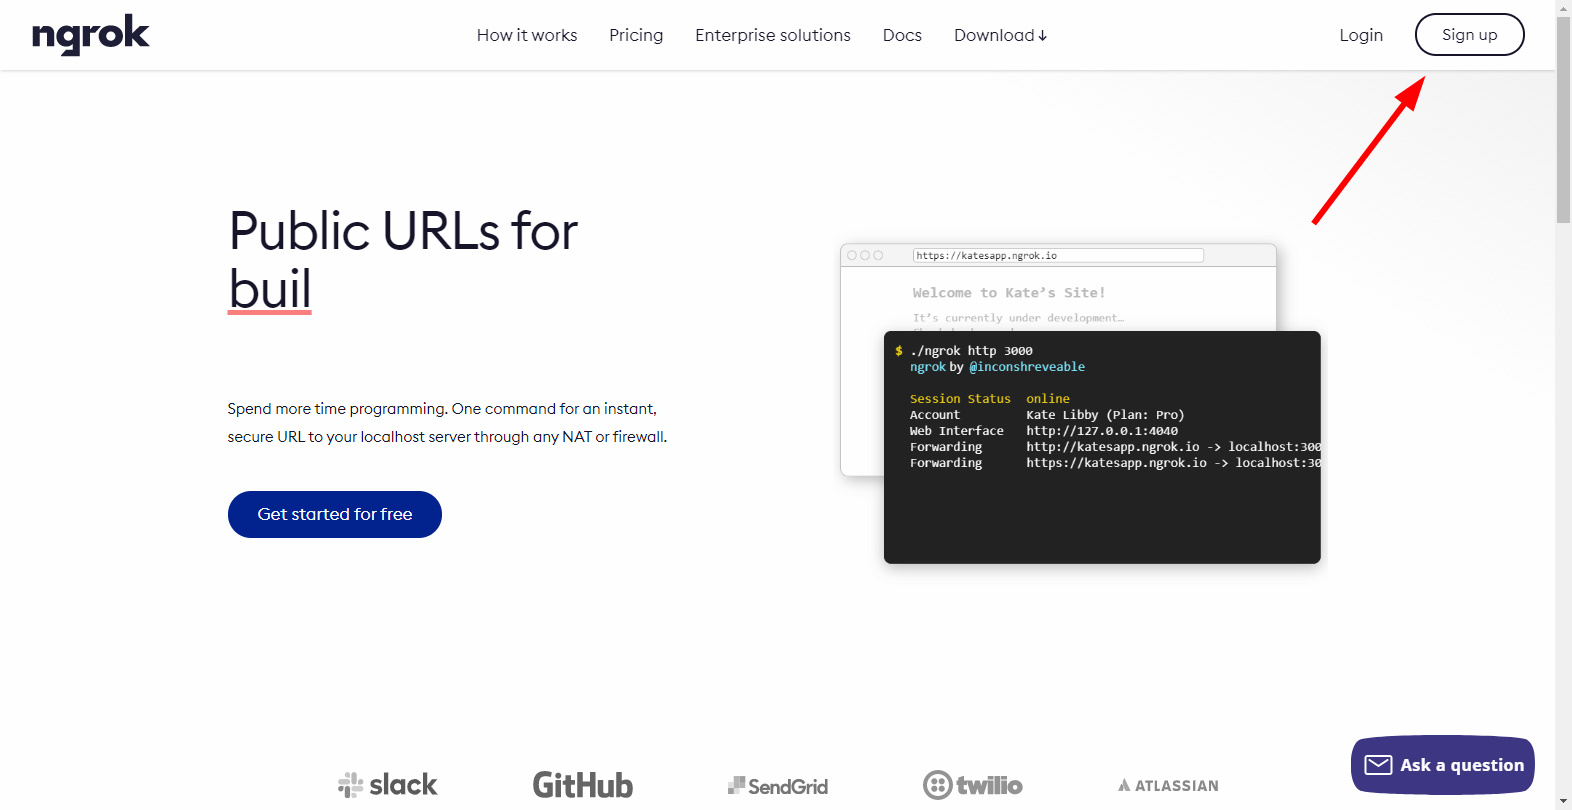Click the Slack logo
Screen dimensions: 1572x810
[388, 785]
